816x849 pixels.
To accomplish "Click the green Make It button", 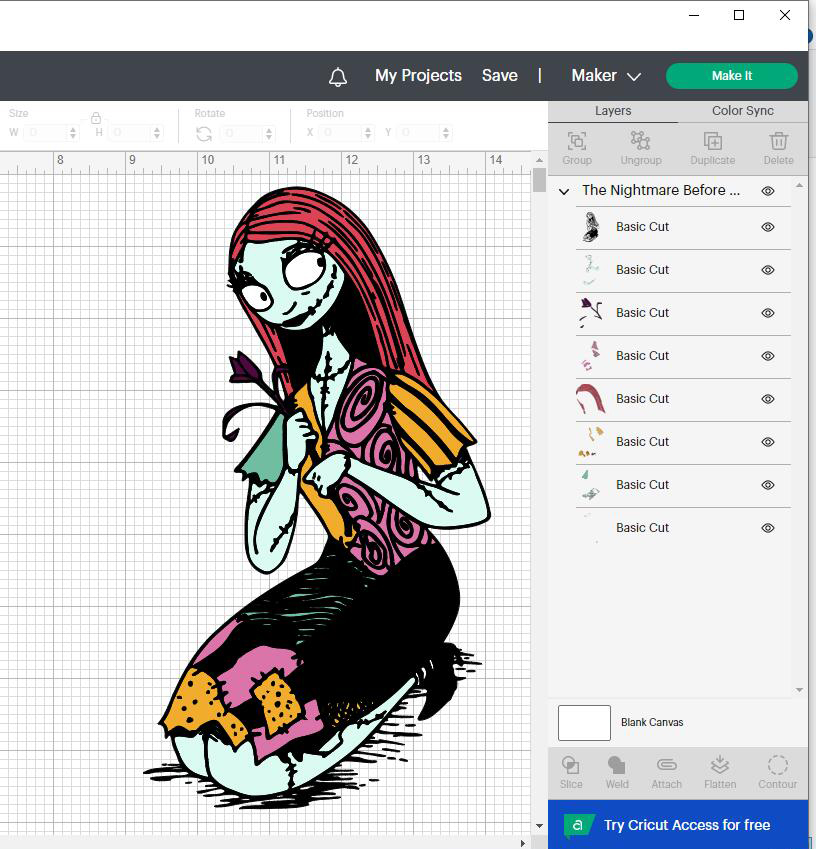I will click(x=732, y=76).
